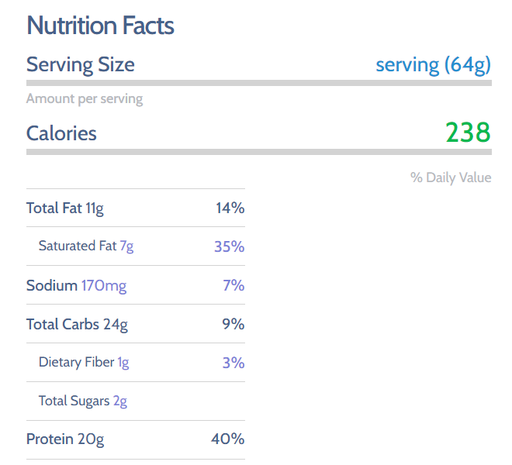This screenshot has width=512, height=465.
Task: Select the 238 calories value
Action: click(468, 133)
